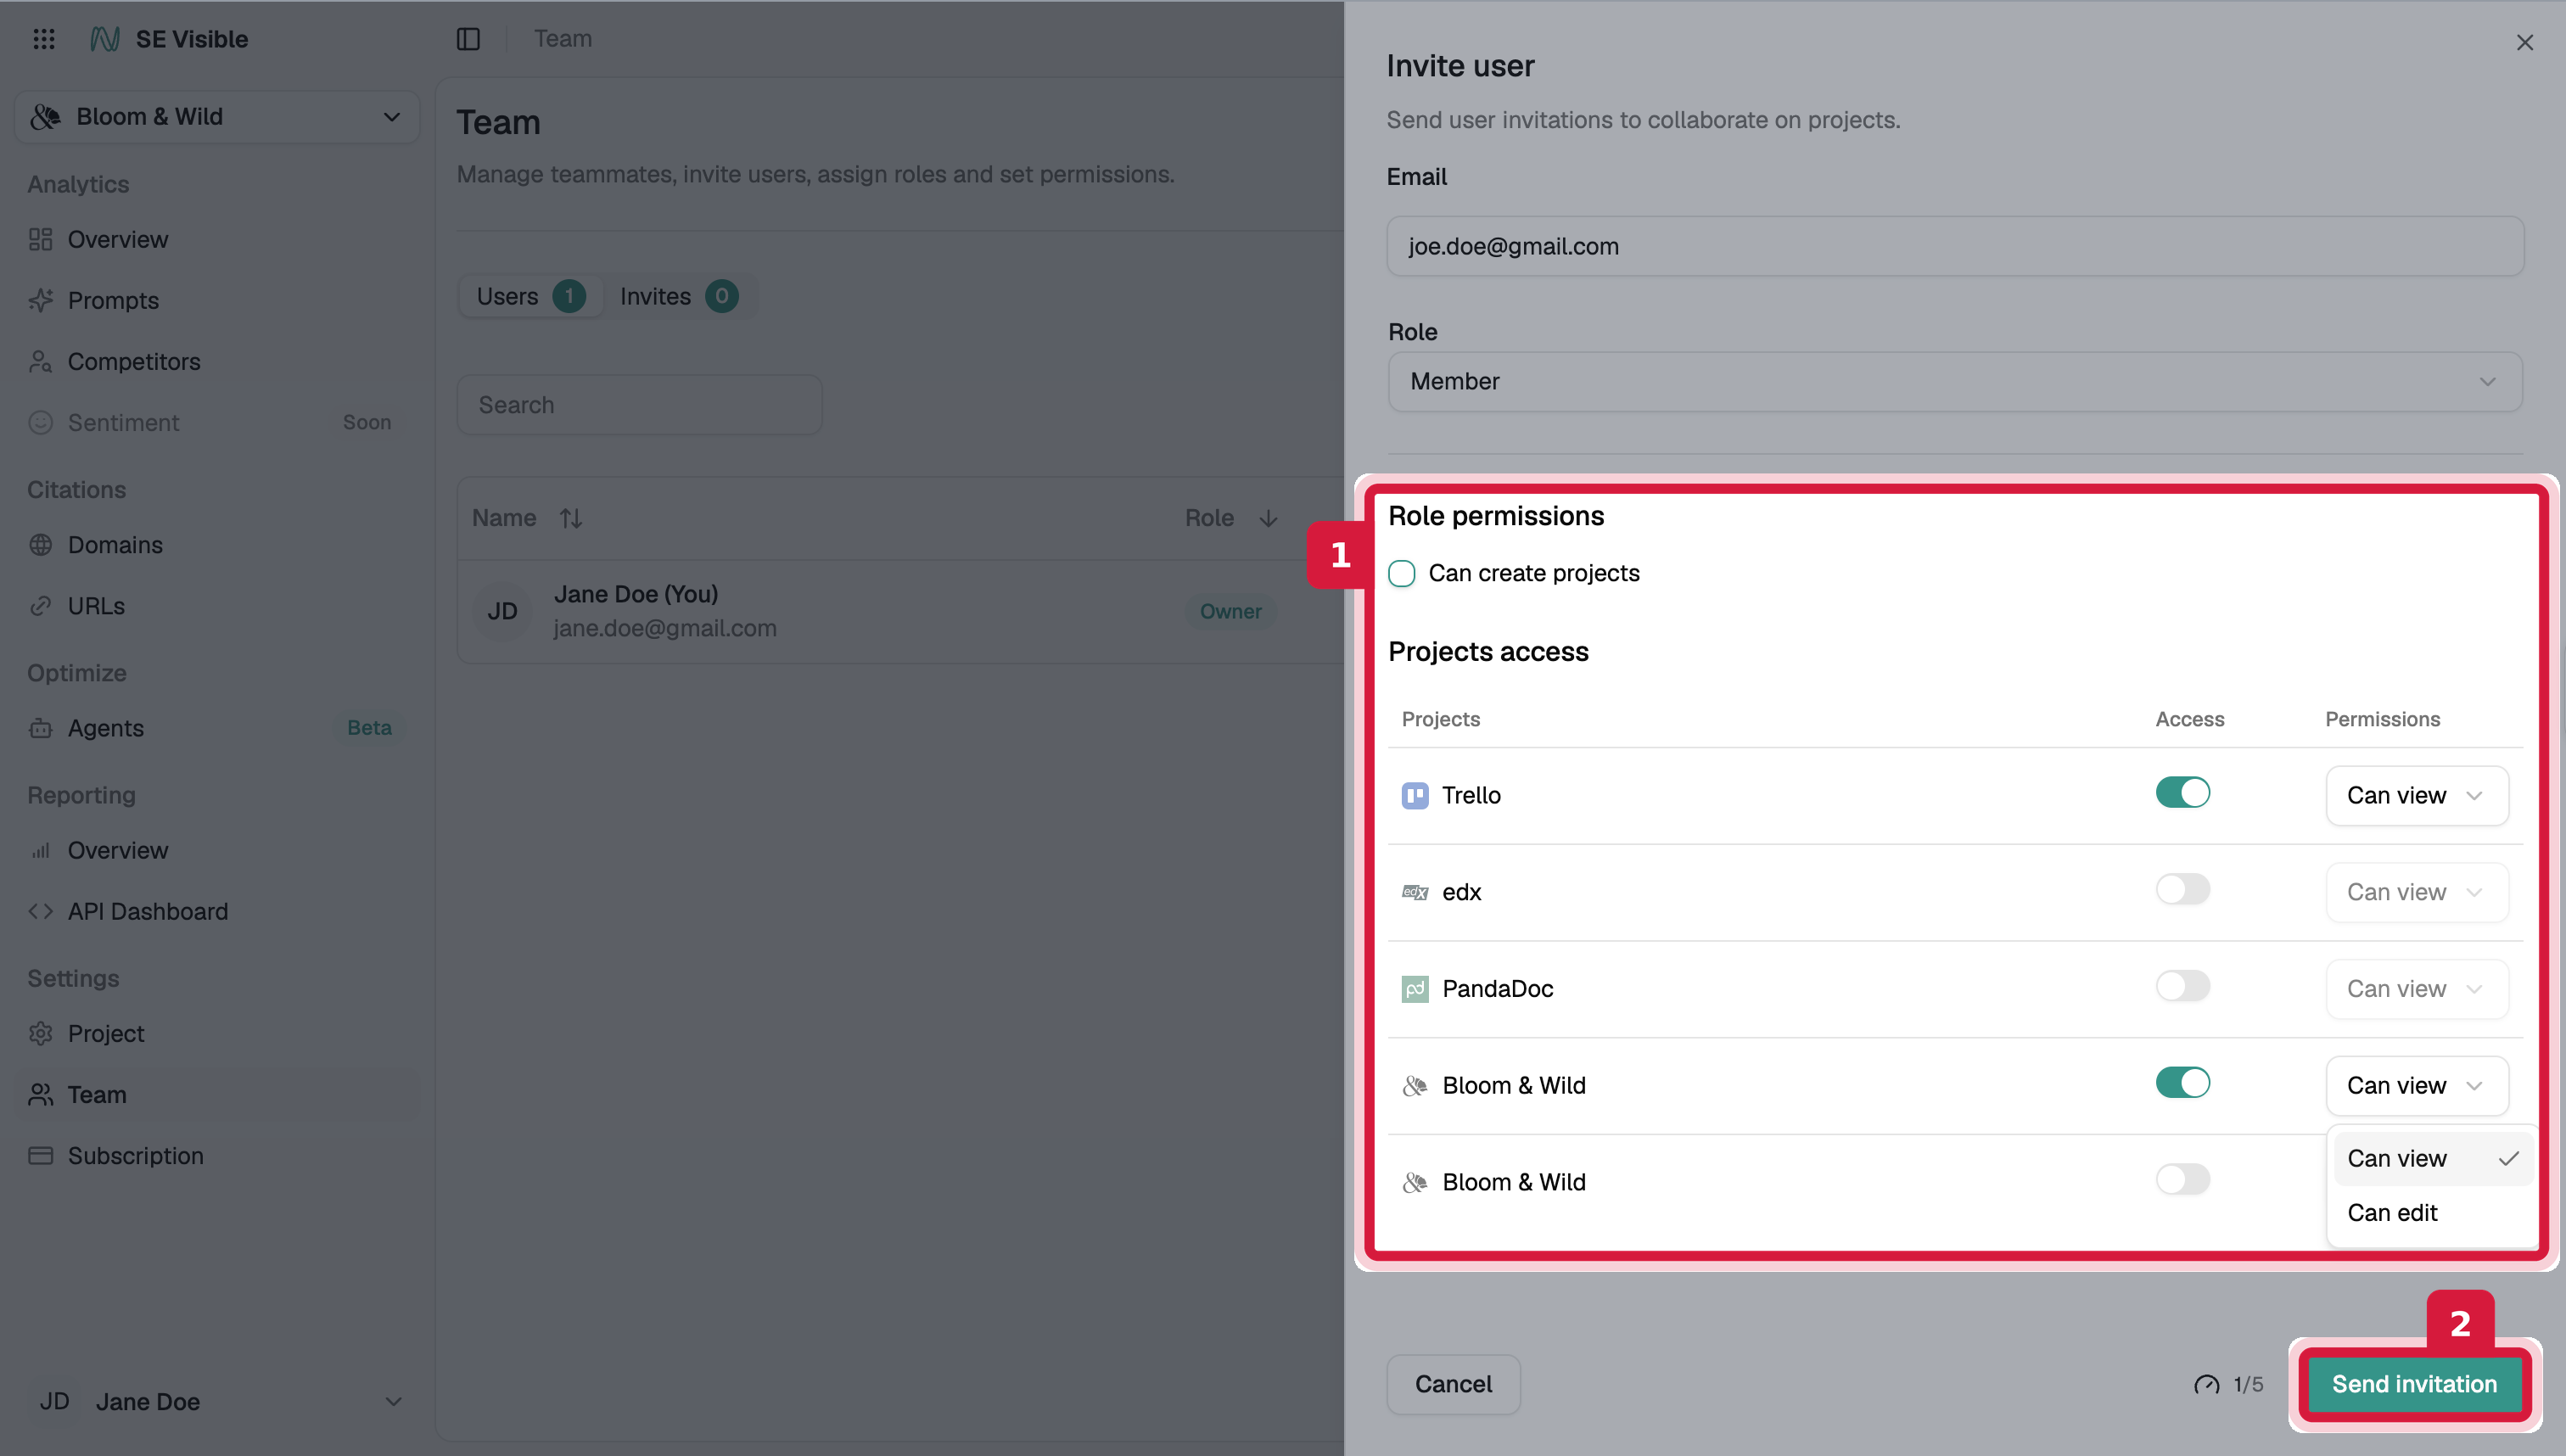Click the Email input field
Screen dimensions: 2566x1456
1954,246
